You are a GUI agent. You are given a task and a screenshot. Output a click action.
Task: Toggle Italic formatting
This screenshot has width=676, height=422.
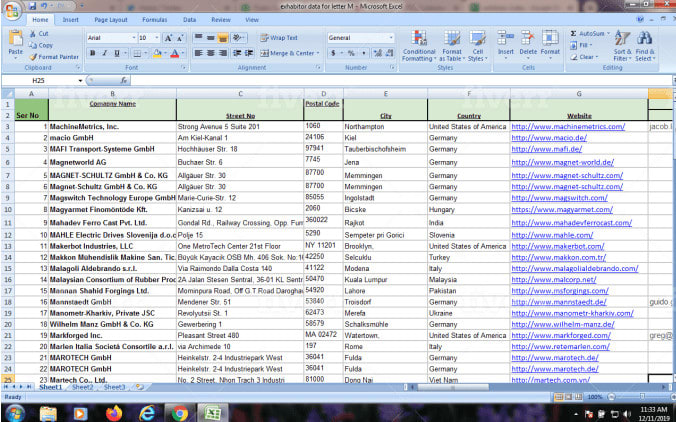coord(104,53)
